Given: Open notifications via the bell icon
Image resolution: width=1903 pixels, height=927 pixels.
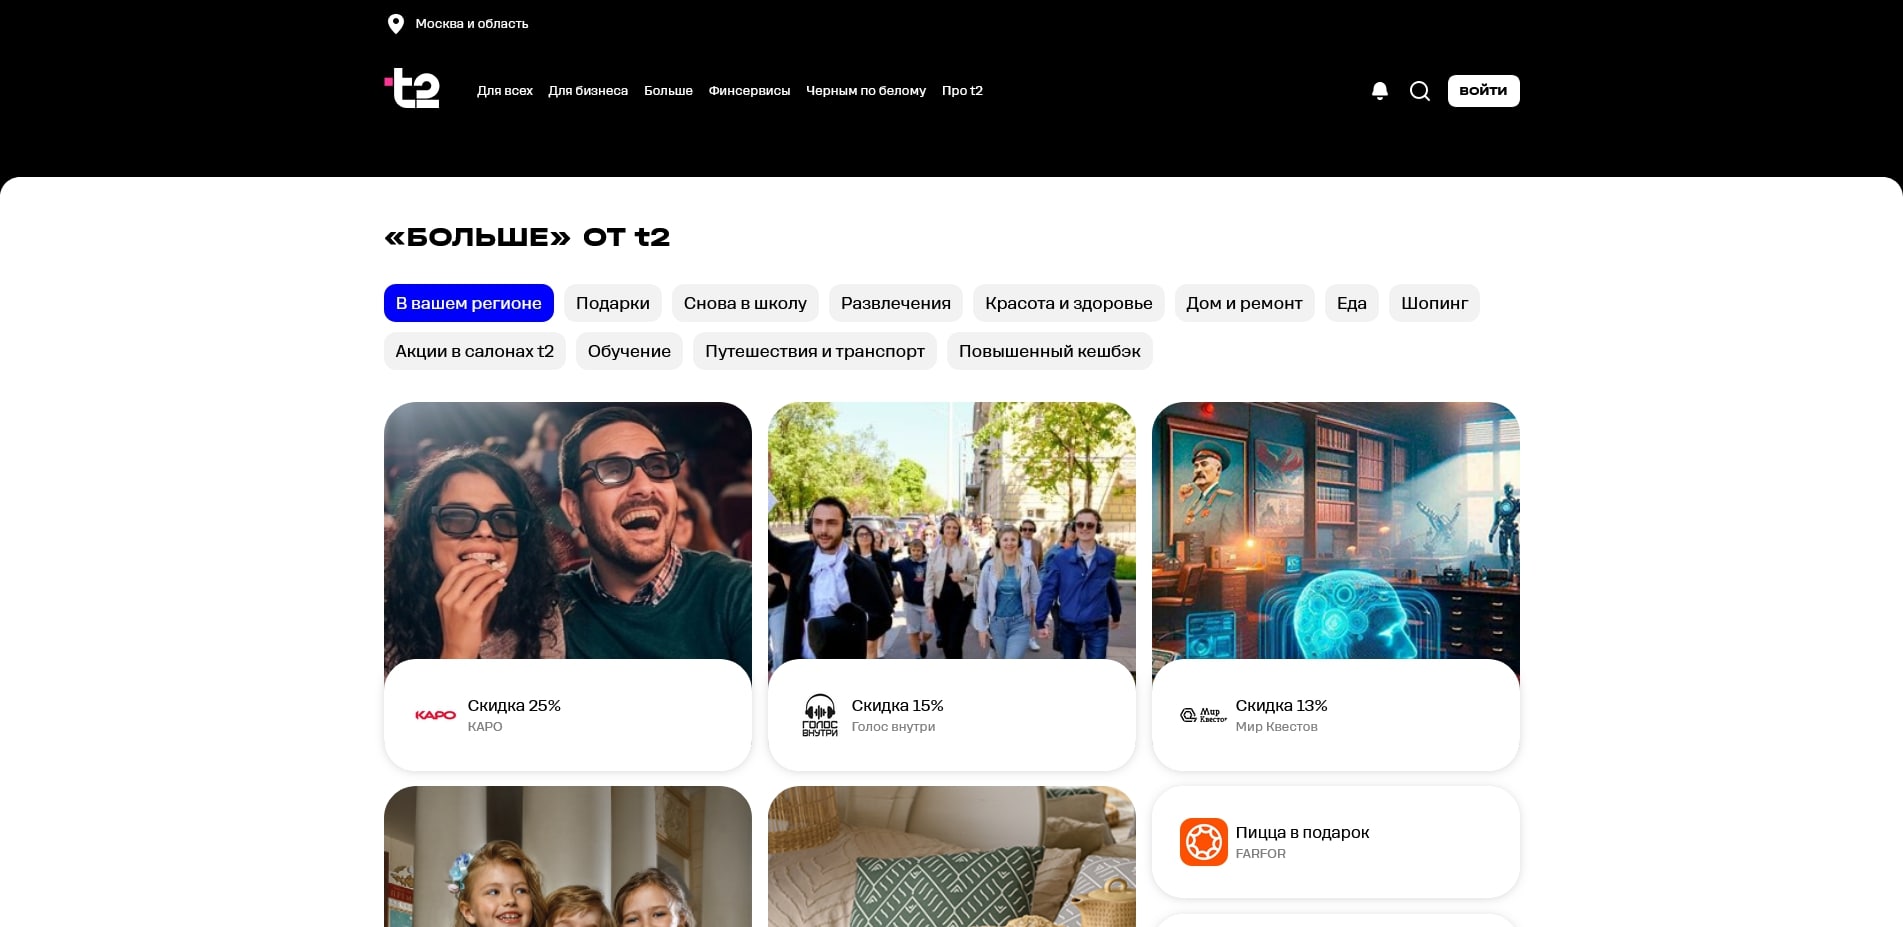Looking at the screenshot, I should pyautogui.click(x=1379, y=91).
